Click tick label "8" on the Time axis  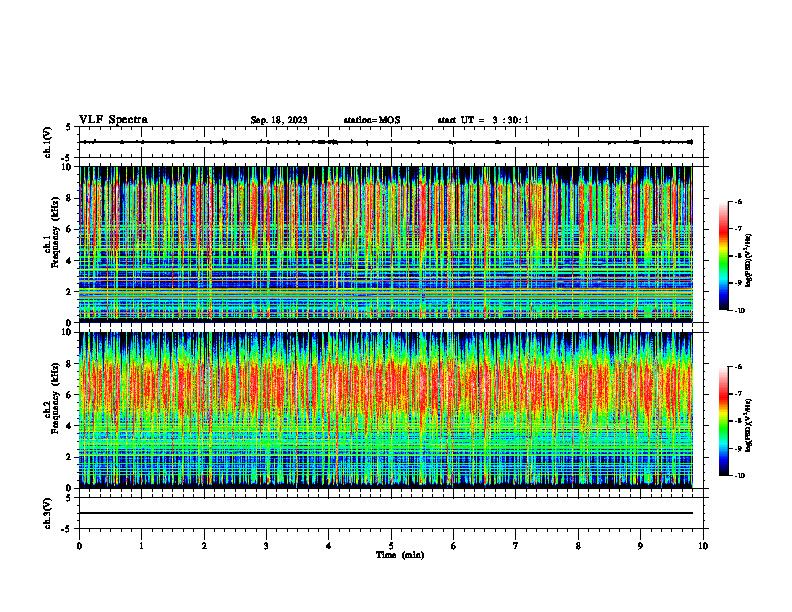(578, 546)
